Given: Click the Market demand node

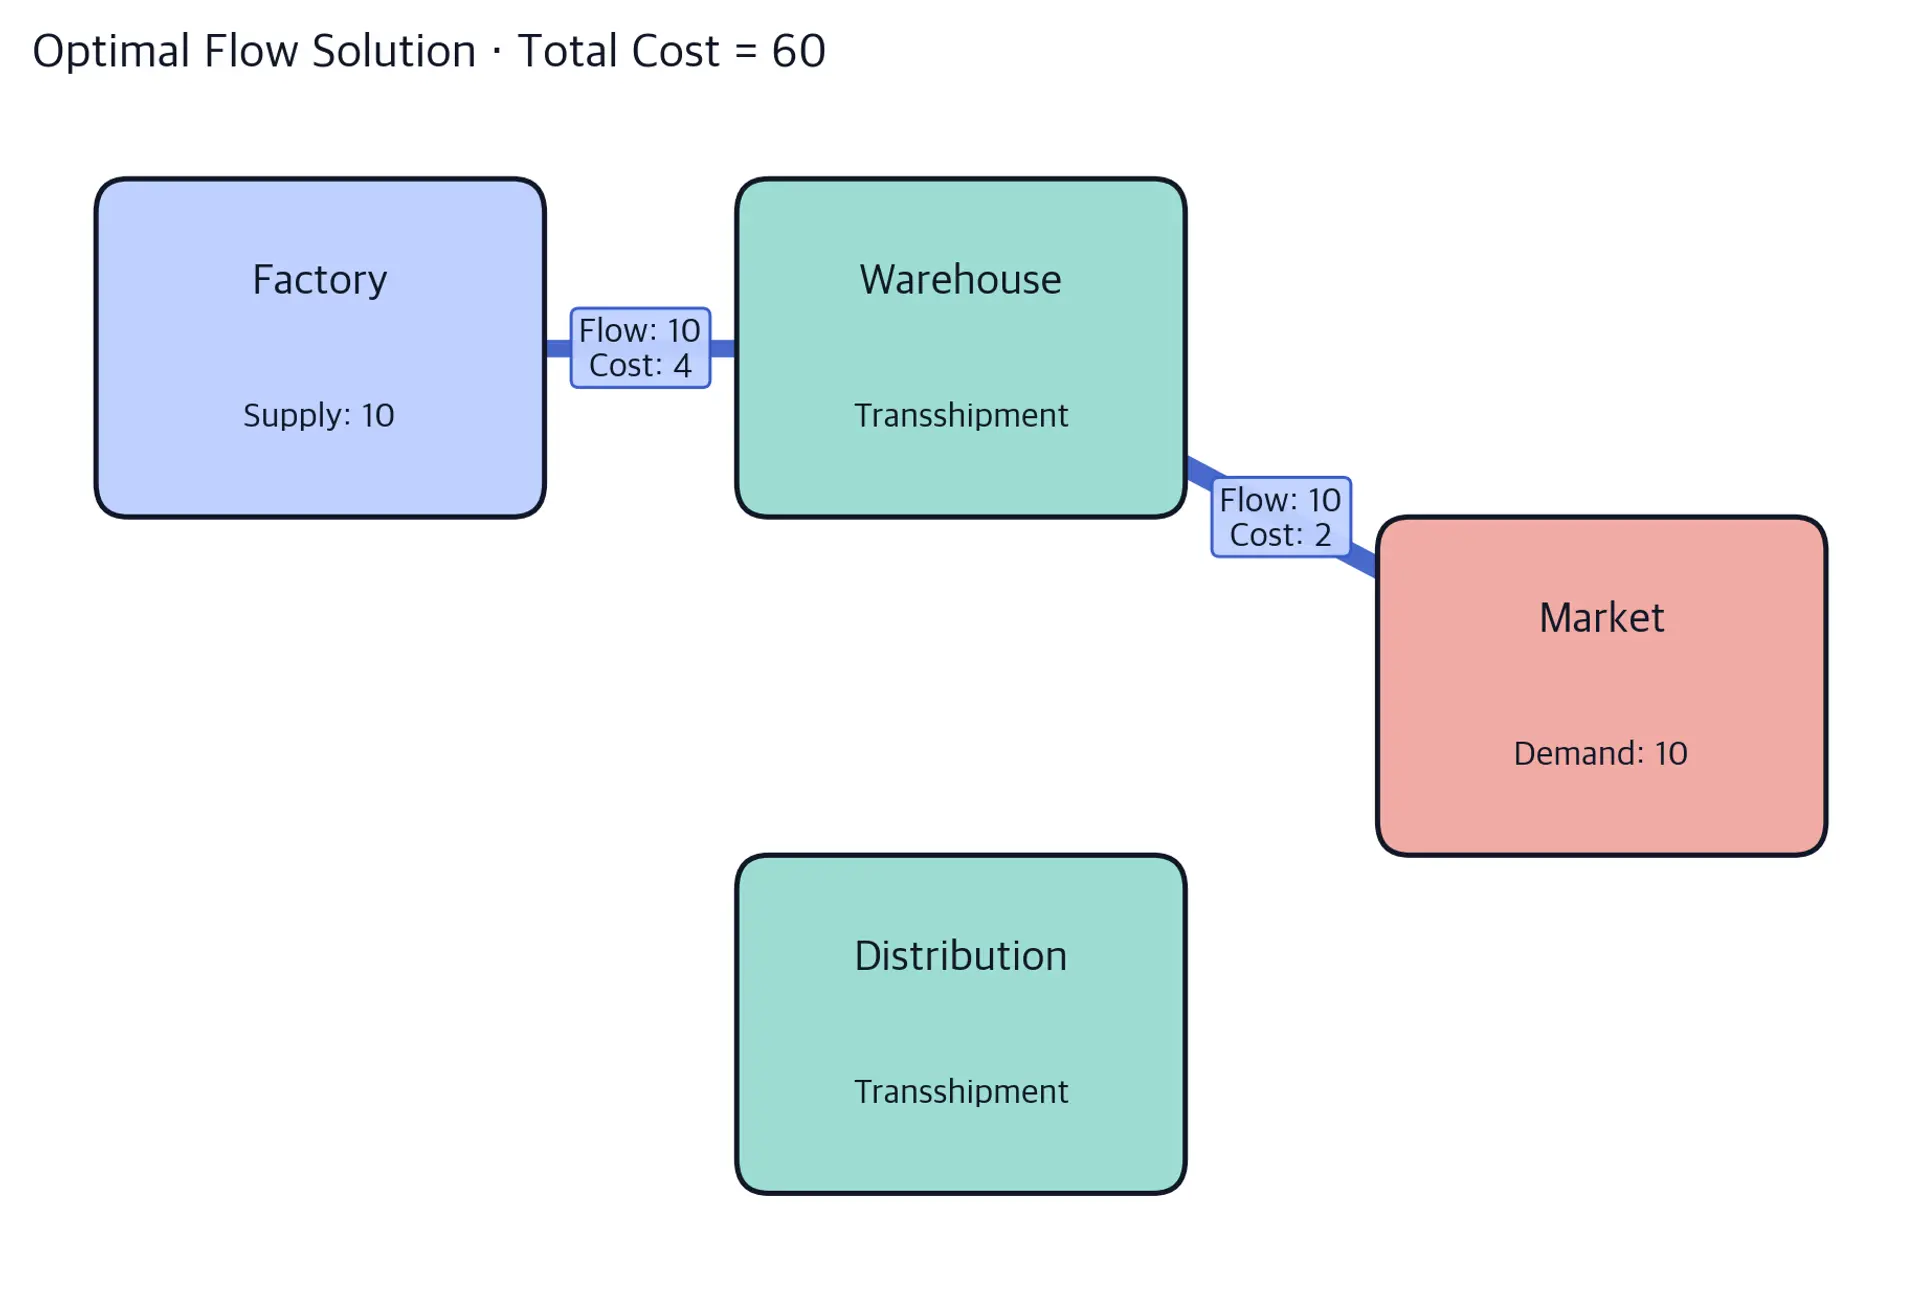Looking at the screenshot, I should pos(1601,686).
